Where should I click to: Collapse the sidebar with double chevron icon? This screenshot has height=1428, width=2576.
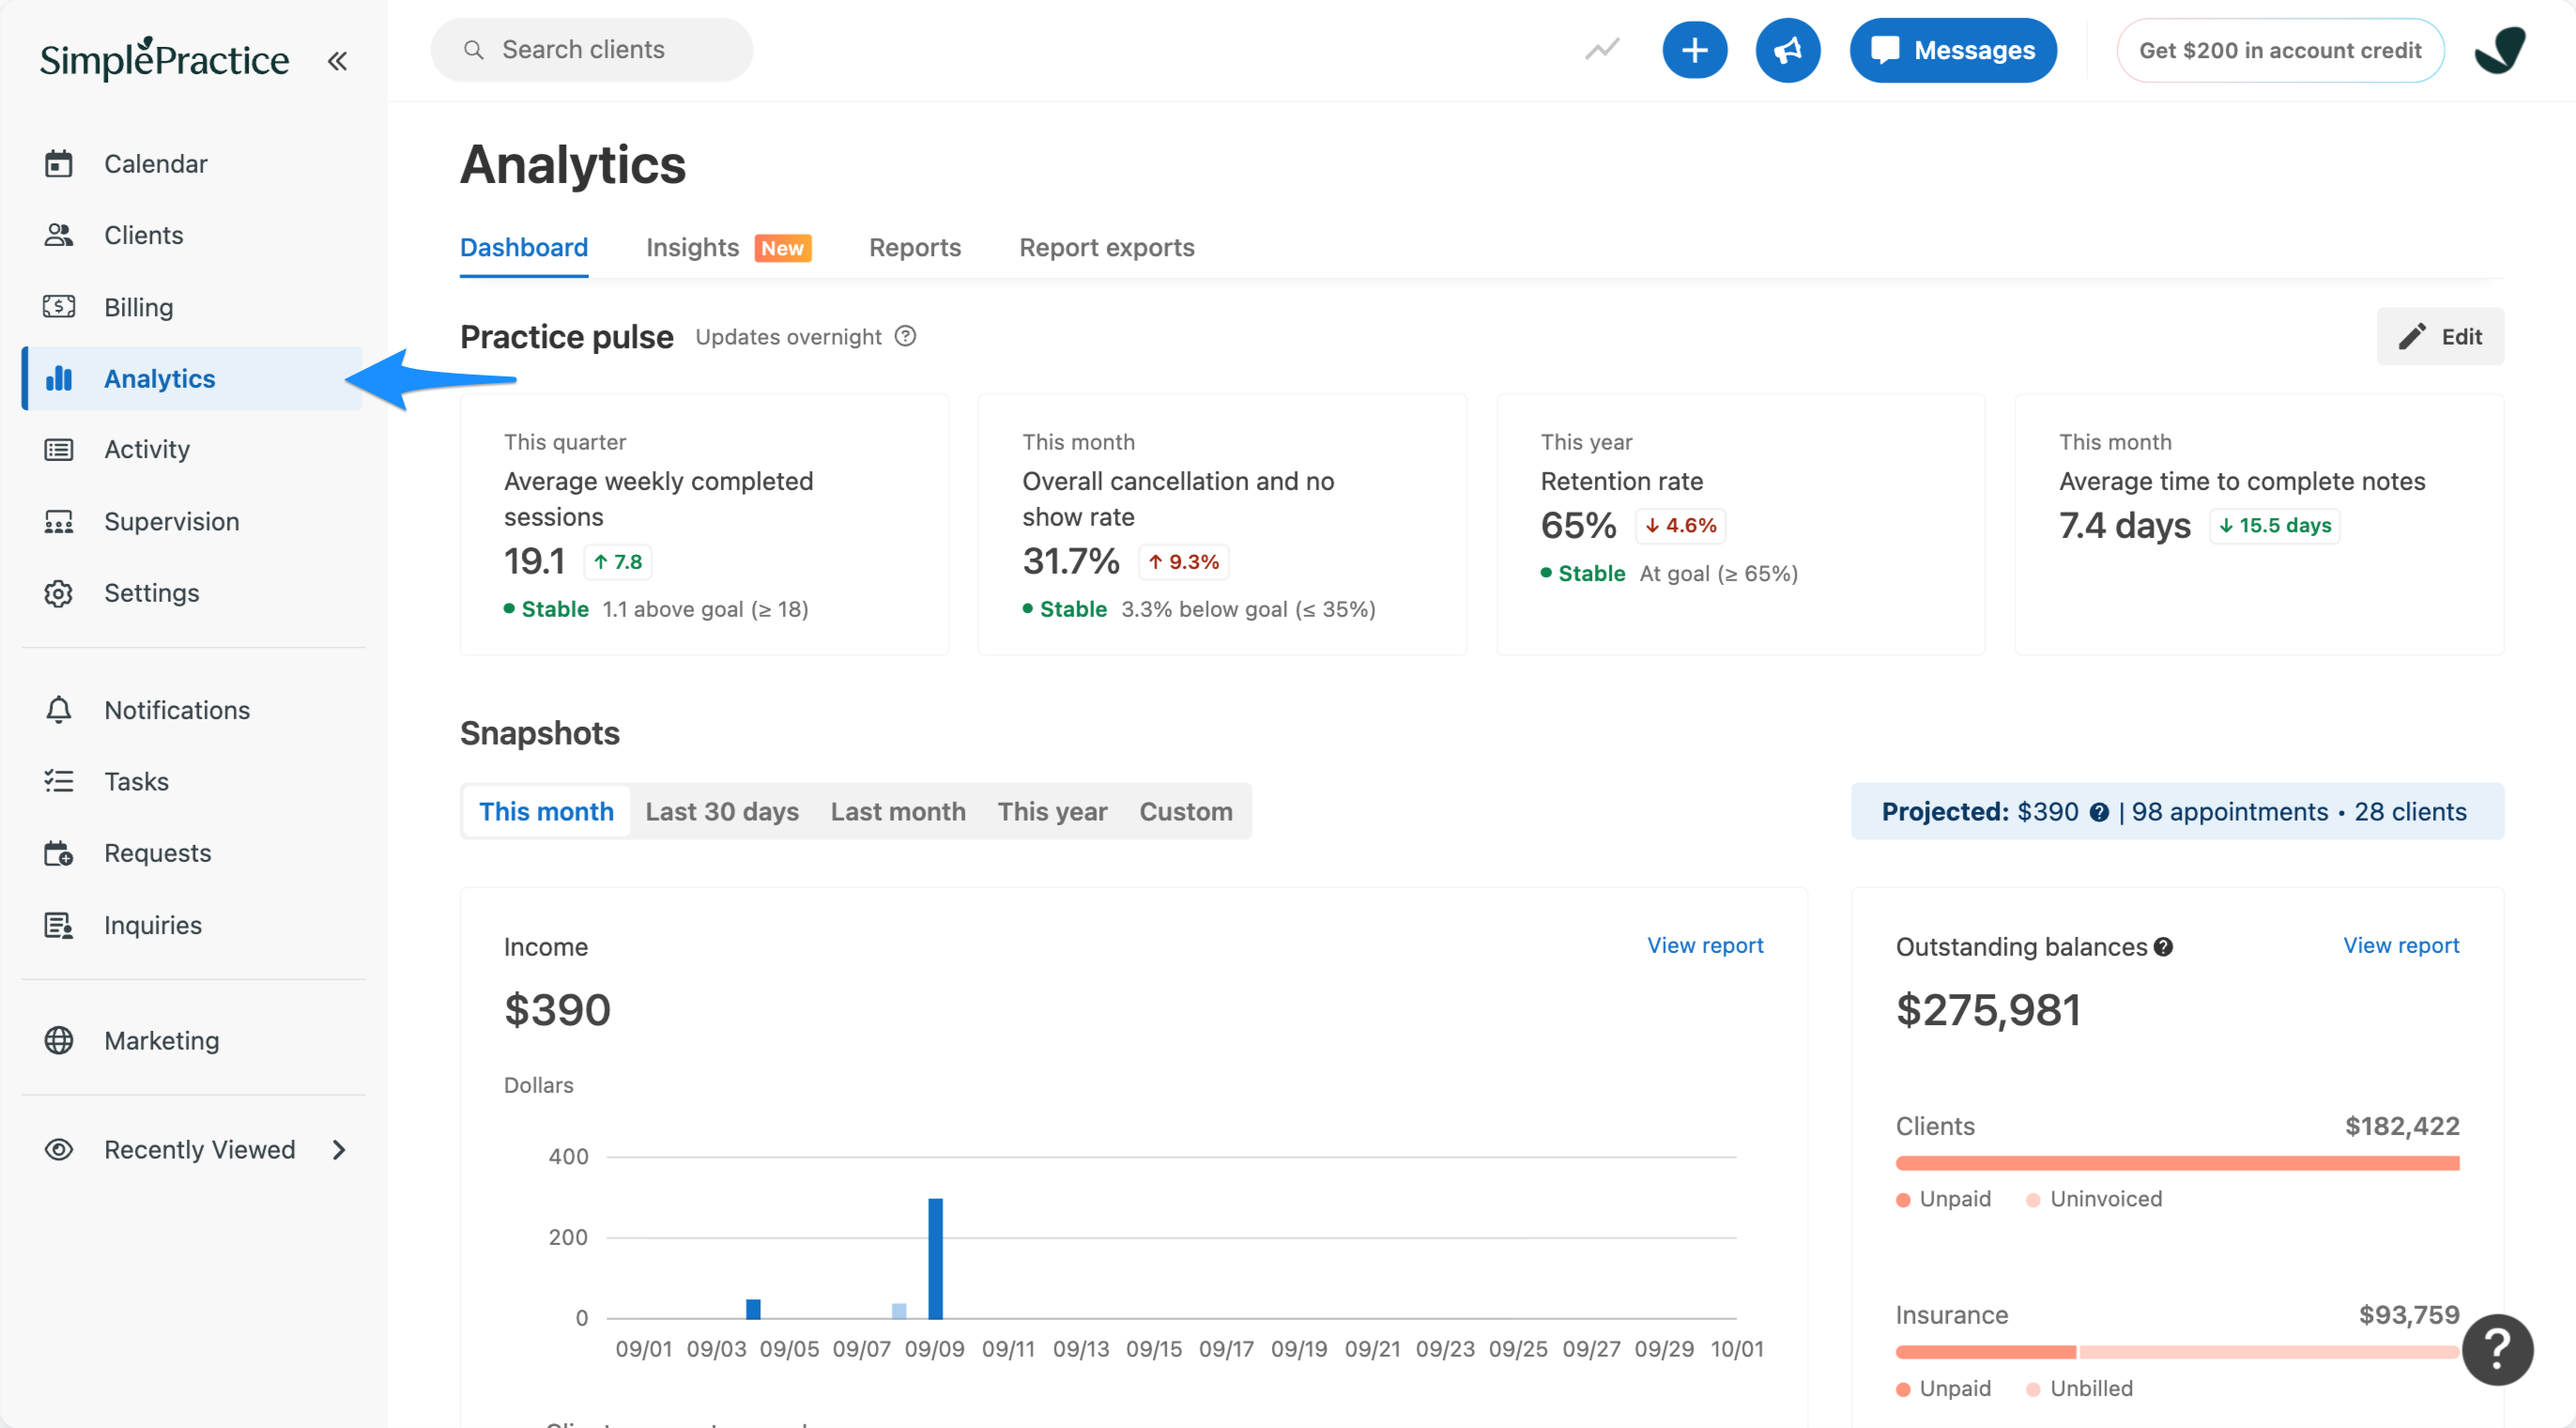(337, 61)
